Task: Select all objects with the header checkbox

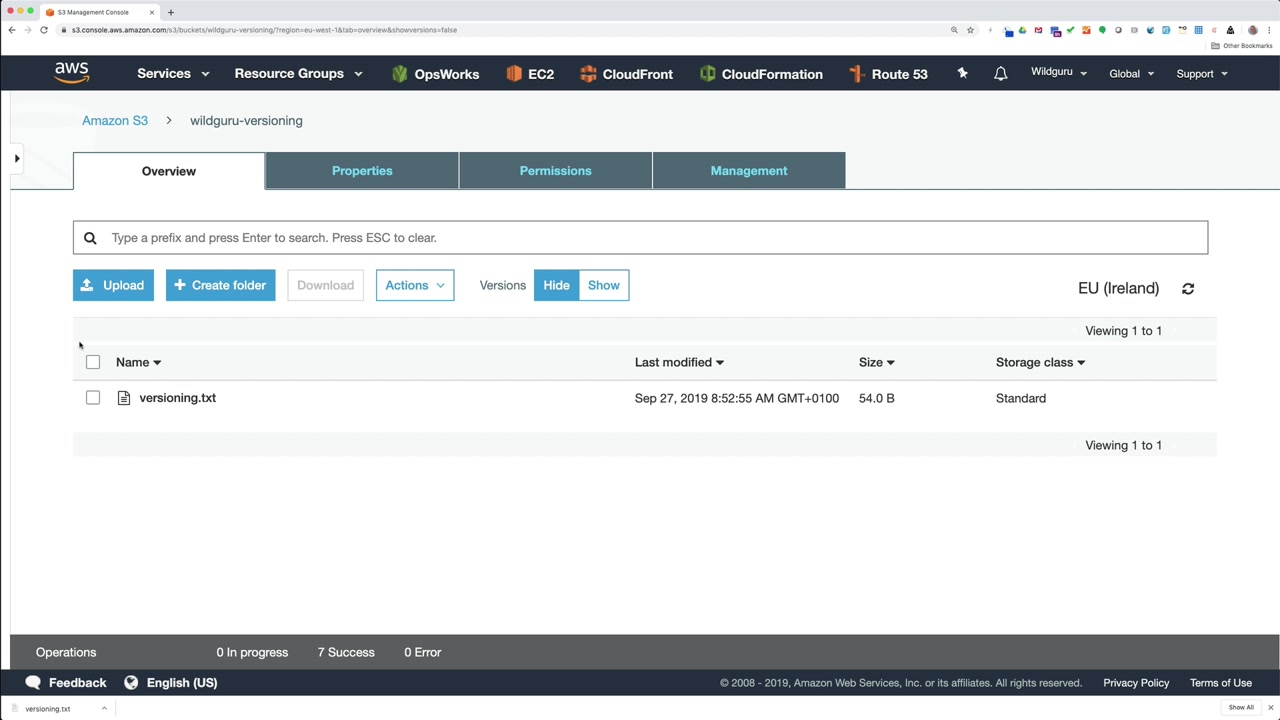Action: point(93,362)
